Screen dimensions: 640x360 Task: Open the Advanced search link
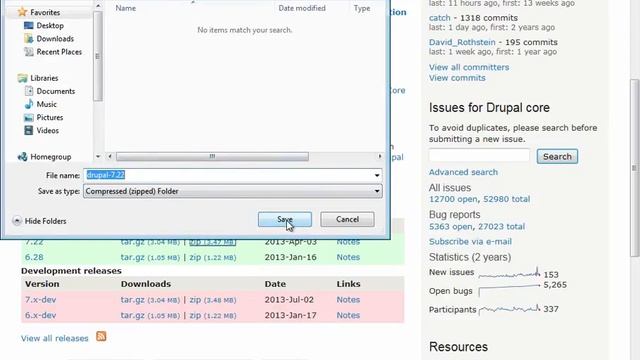click(x=463, y=172)
